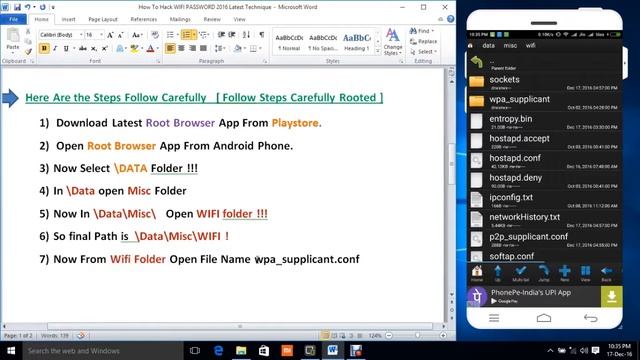Click the Shrink Font icon
The image size is (640, 360).
120,35
